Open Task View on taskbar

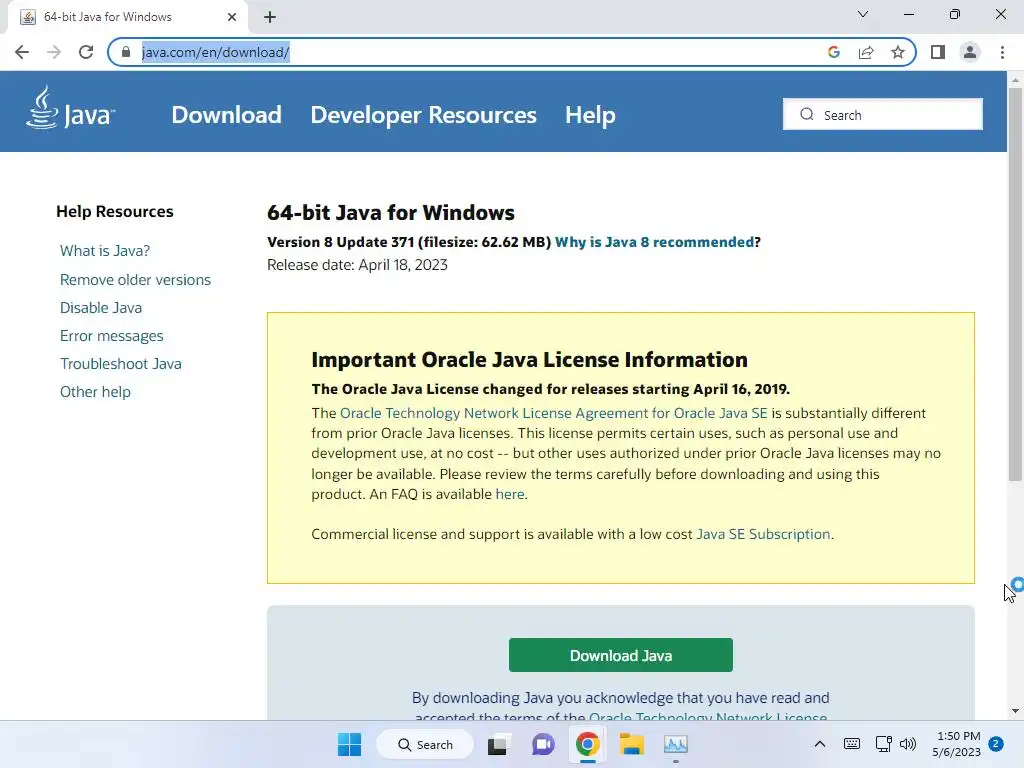[498, 744]
